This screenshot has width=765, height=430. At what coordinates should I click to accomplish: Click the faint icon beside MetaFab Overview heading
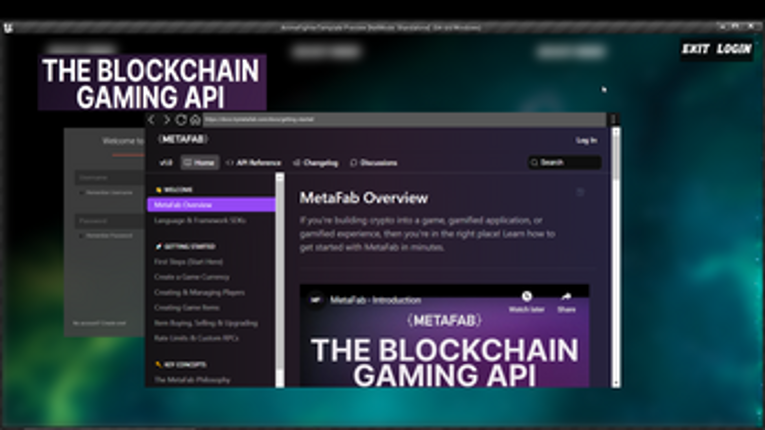pos(580,192)
